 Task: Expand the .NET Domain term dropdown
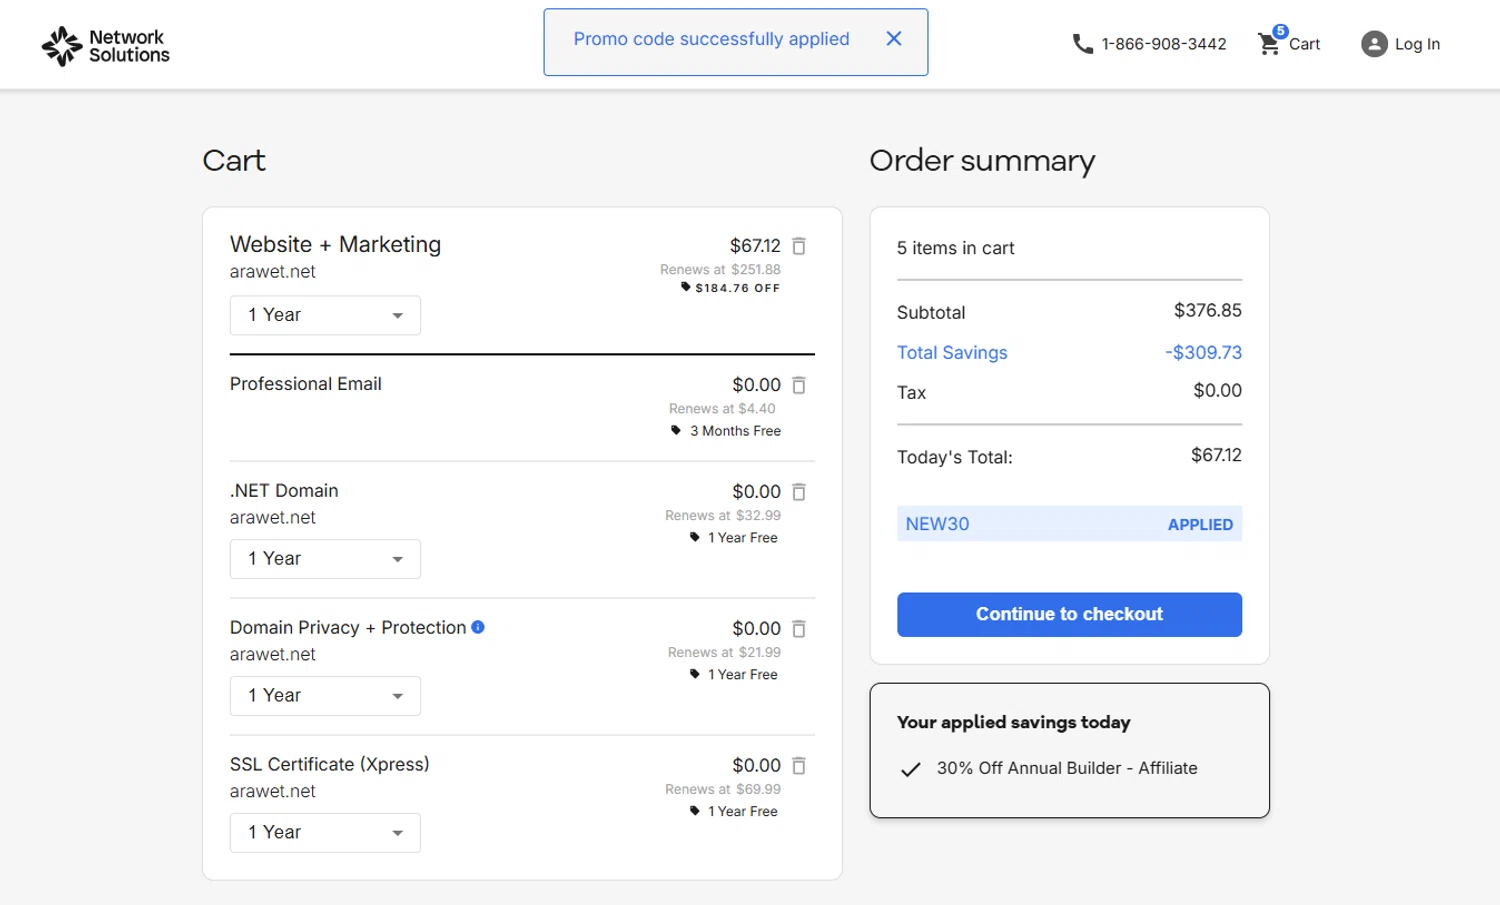pyautogui.click(x=325, y=559)
